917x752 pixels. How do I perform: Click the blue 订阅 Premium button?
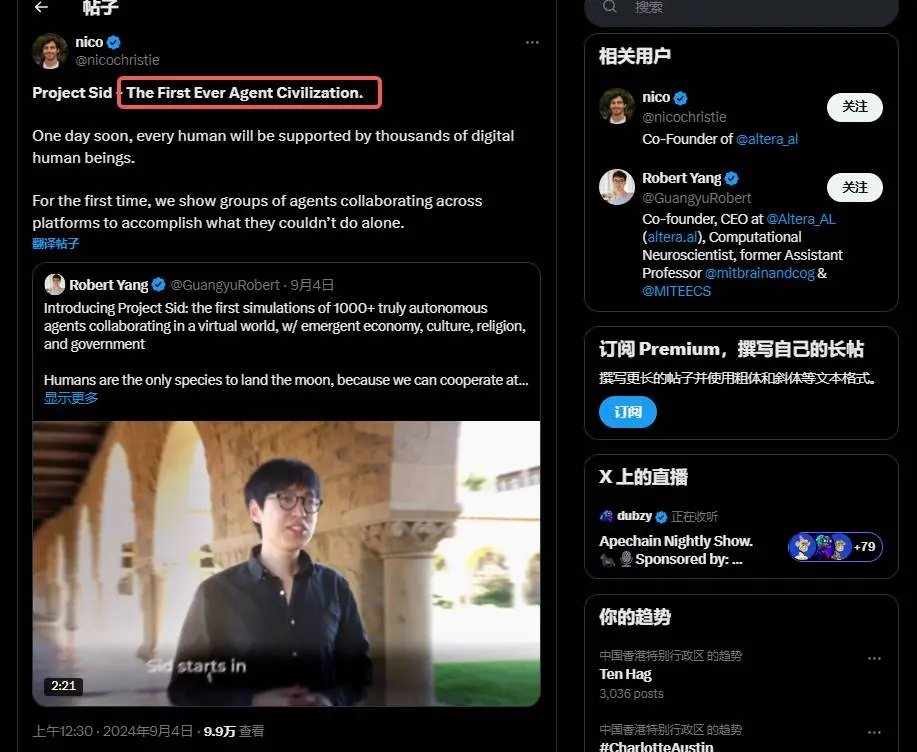628,412
